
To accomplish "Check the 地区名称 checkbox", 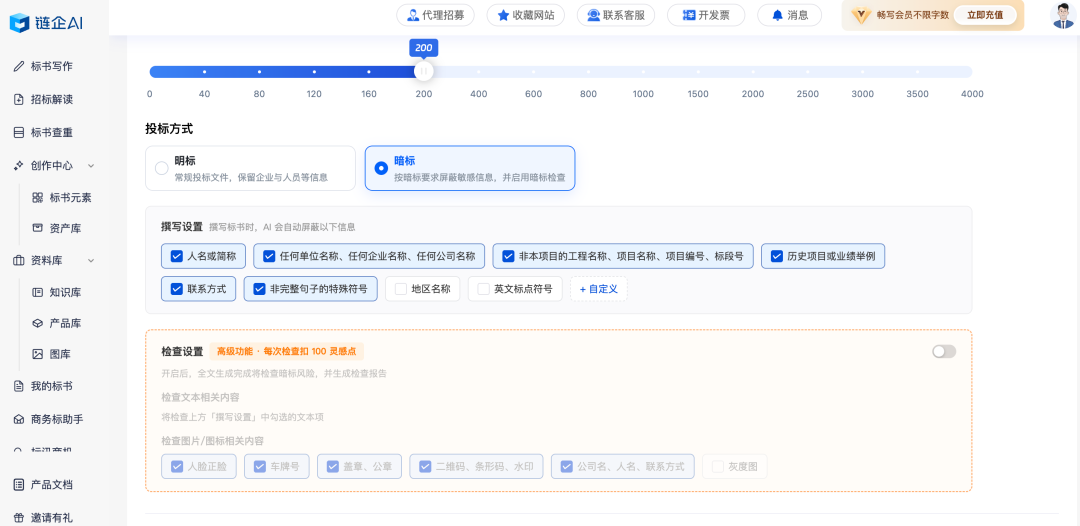I will pos(400,289).
